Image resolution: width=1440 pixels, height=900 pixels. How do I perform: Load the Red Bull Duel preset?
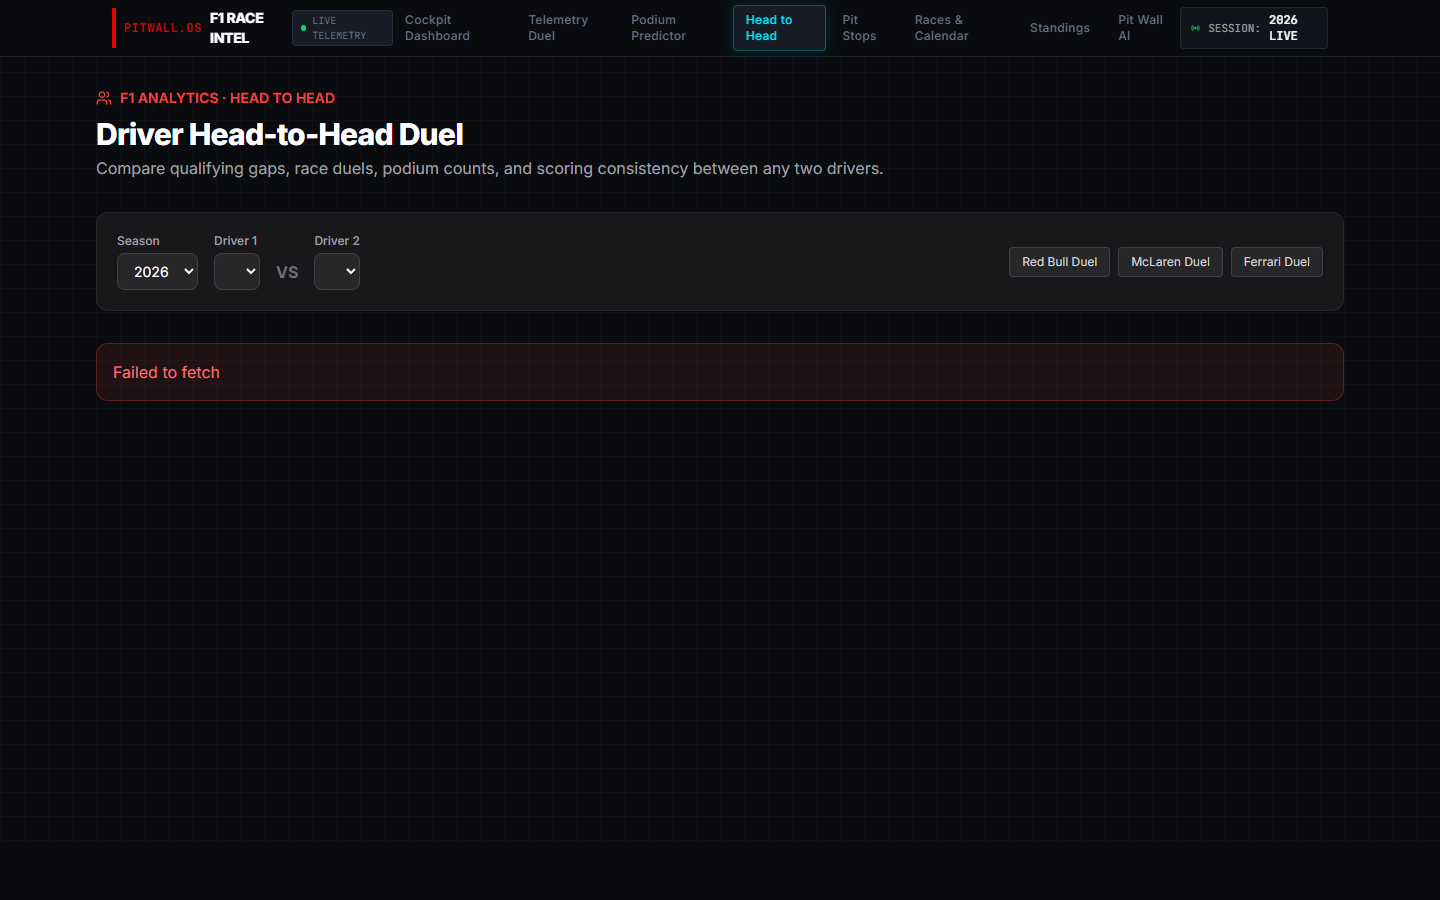[1059, 262]
